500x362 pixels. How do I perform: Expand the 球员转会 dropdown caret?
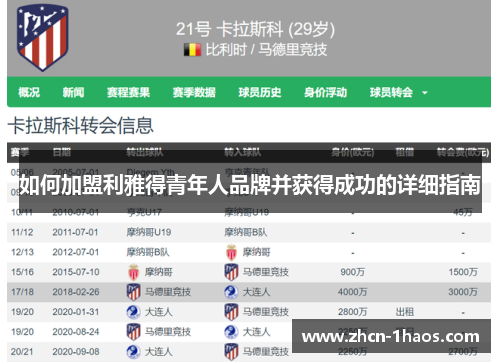(425, 93)
